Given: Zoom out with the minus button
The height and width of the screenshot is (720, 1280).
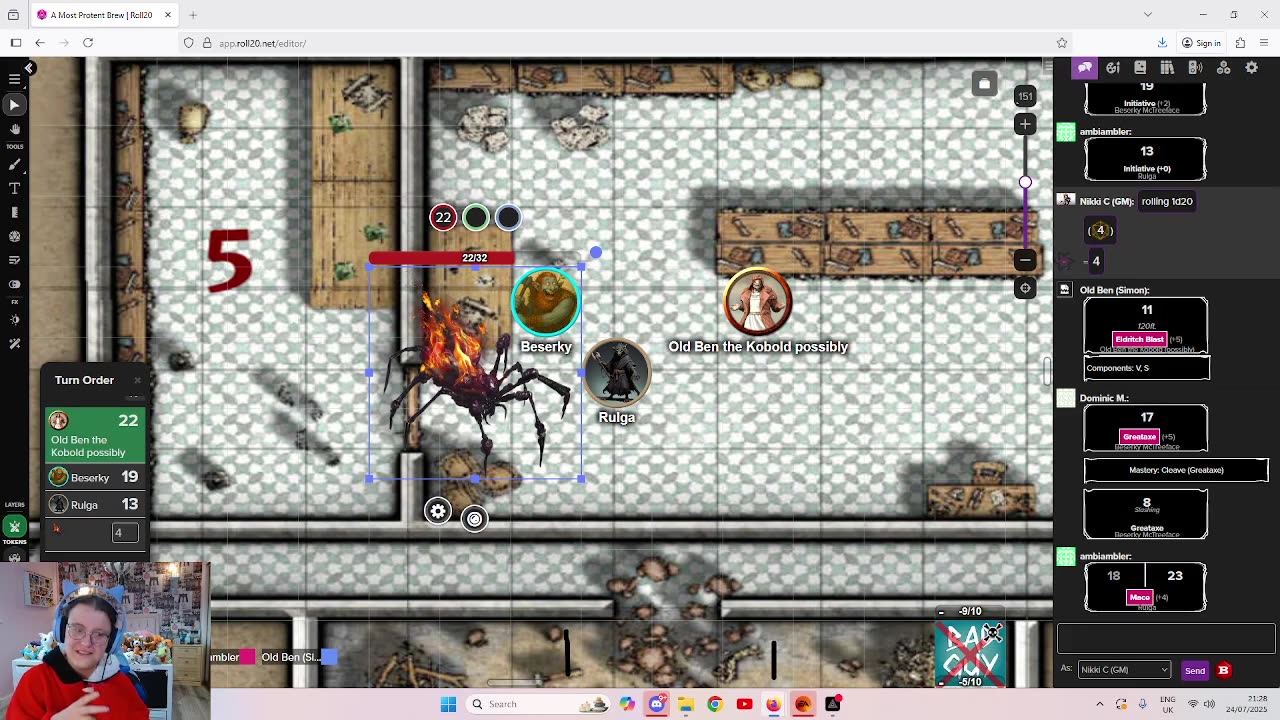Looking at the screenshot, I should coord(1025,260).
